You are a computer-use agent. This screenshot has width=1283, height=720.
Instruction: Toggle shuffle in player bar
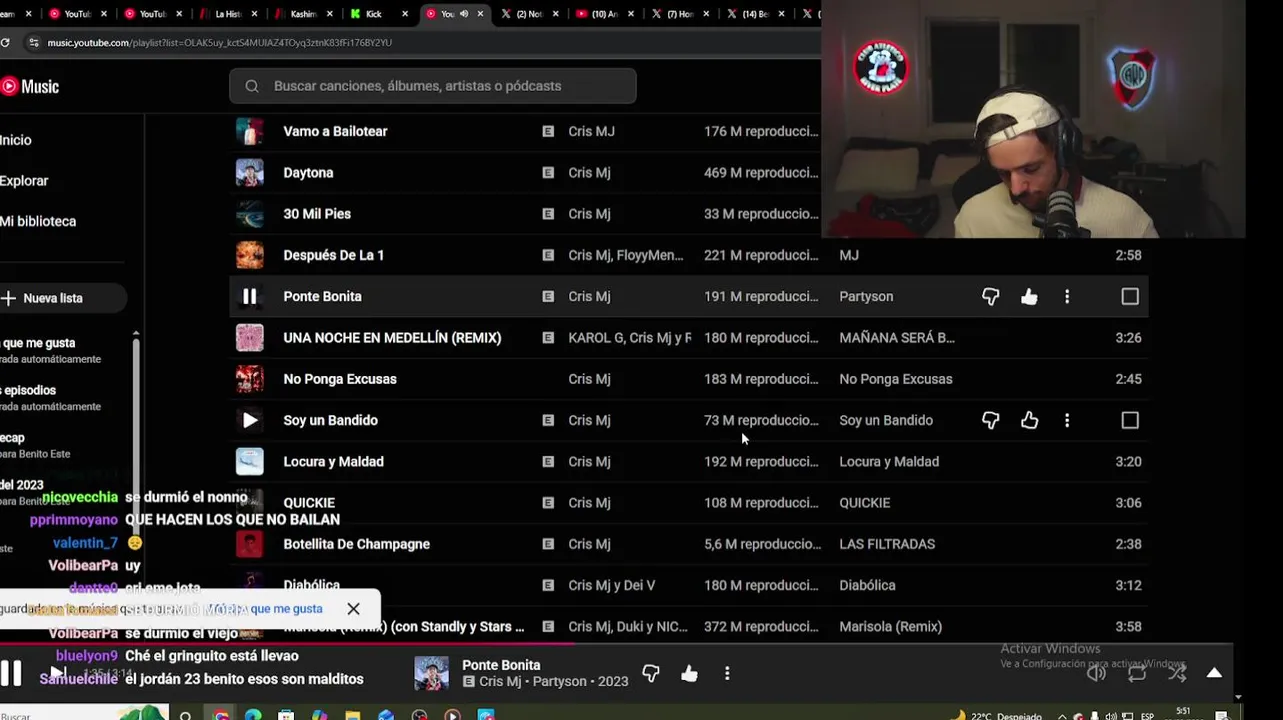[x=1177, y=673]
